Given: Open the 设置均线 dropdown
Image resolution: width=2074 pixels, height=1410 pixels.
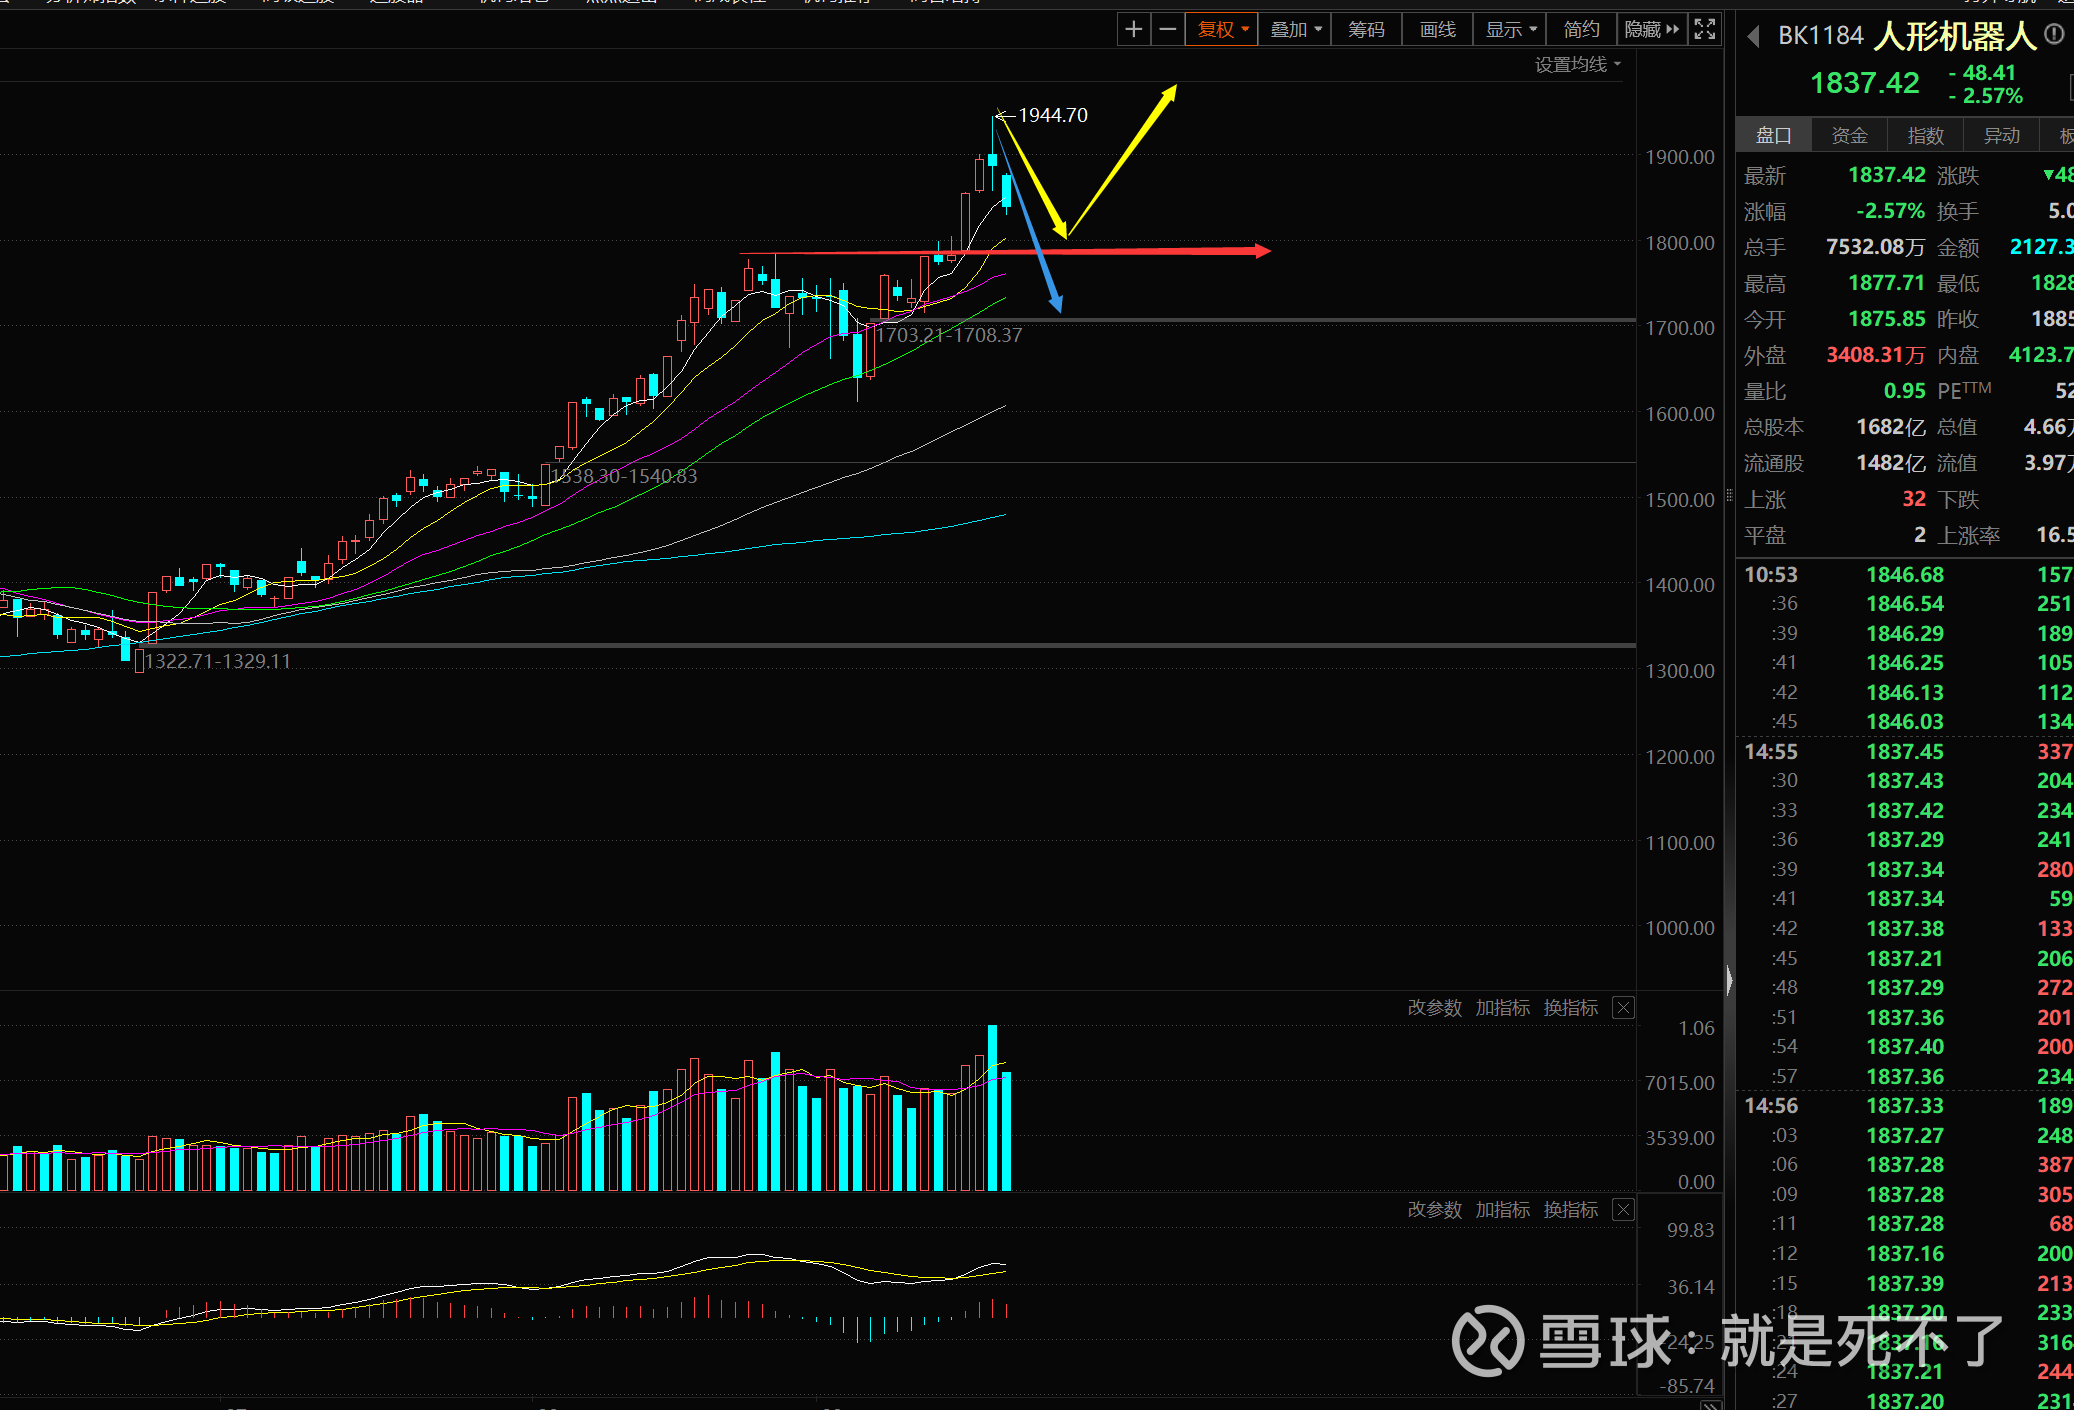Looking at the screenshot, I should (1577, 65).
